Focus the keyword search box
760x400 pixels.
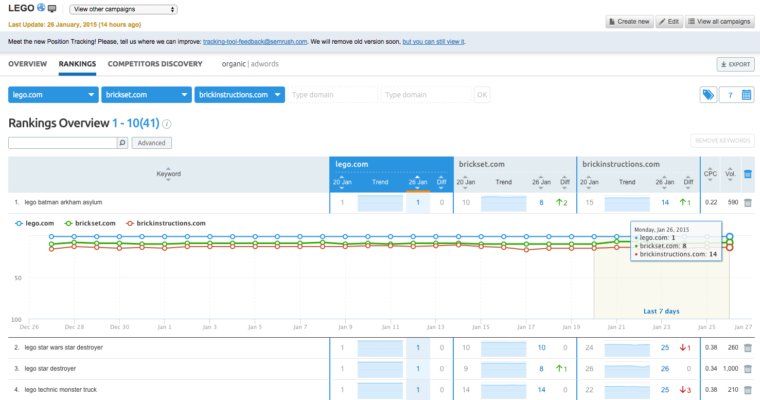pyautogui.click(x=63, y=143)
